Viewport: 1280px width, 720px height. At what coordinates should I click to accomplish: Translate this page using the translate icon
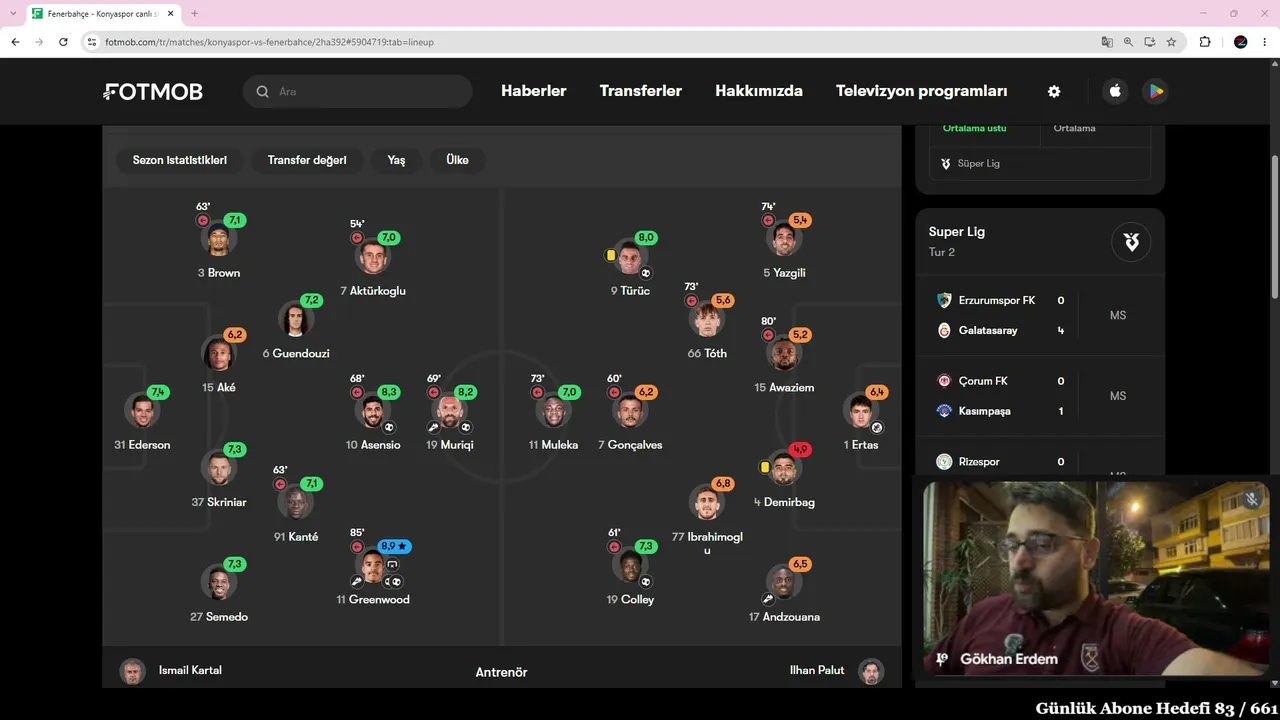(x=1107, y=42)
